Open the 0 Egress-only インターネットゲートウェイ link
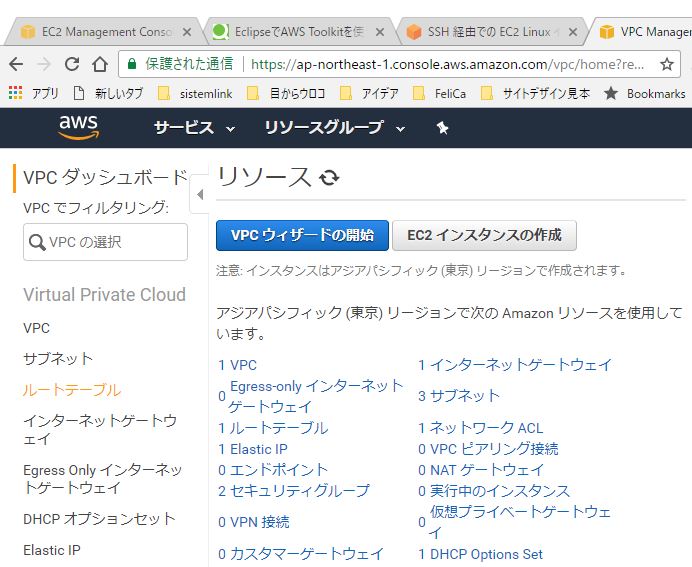This screenshot has width=692, height=567. tap(311, 396)
